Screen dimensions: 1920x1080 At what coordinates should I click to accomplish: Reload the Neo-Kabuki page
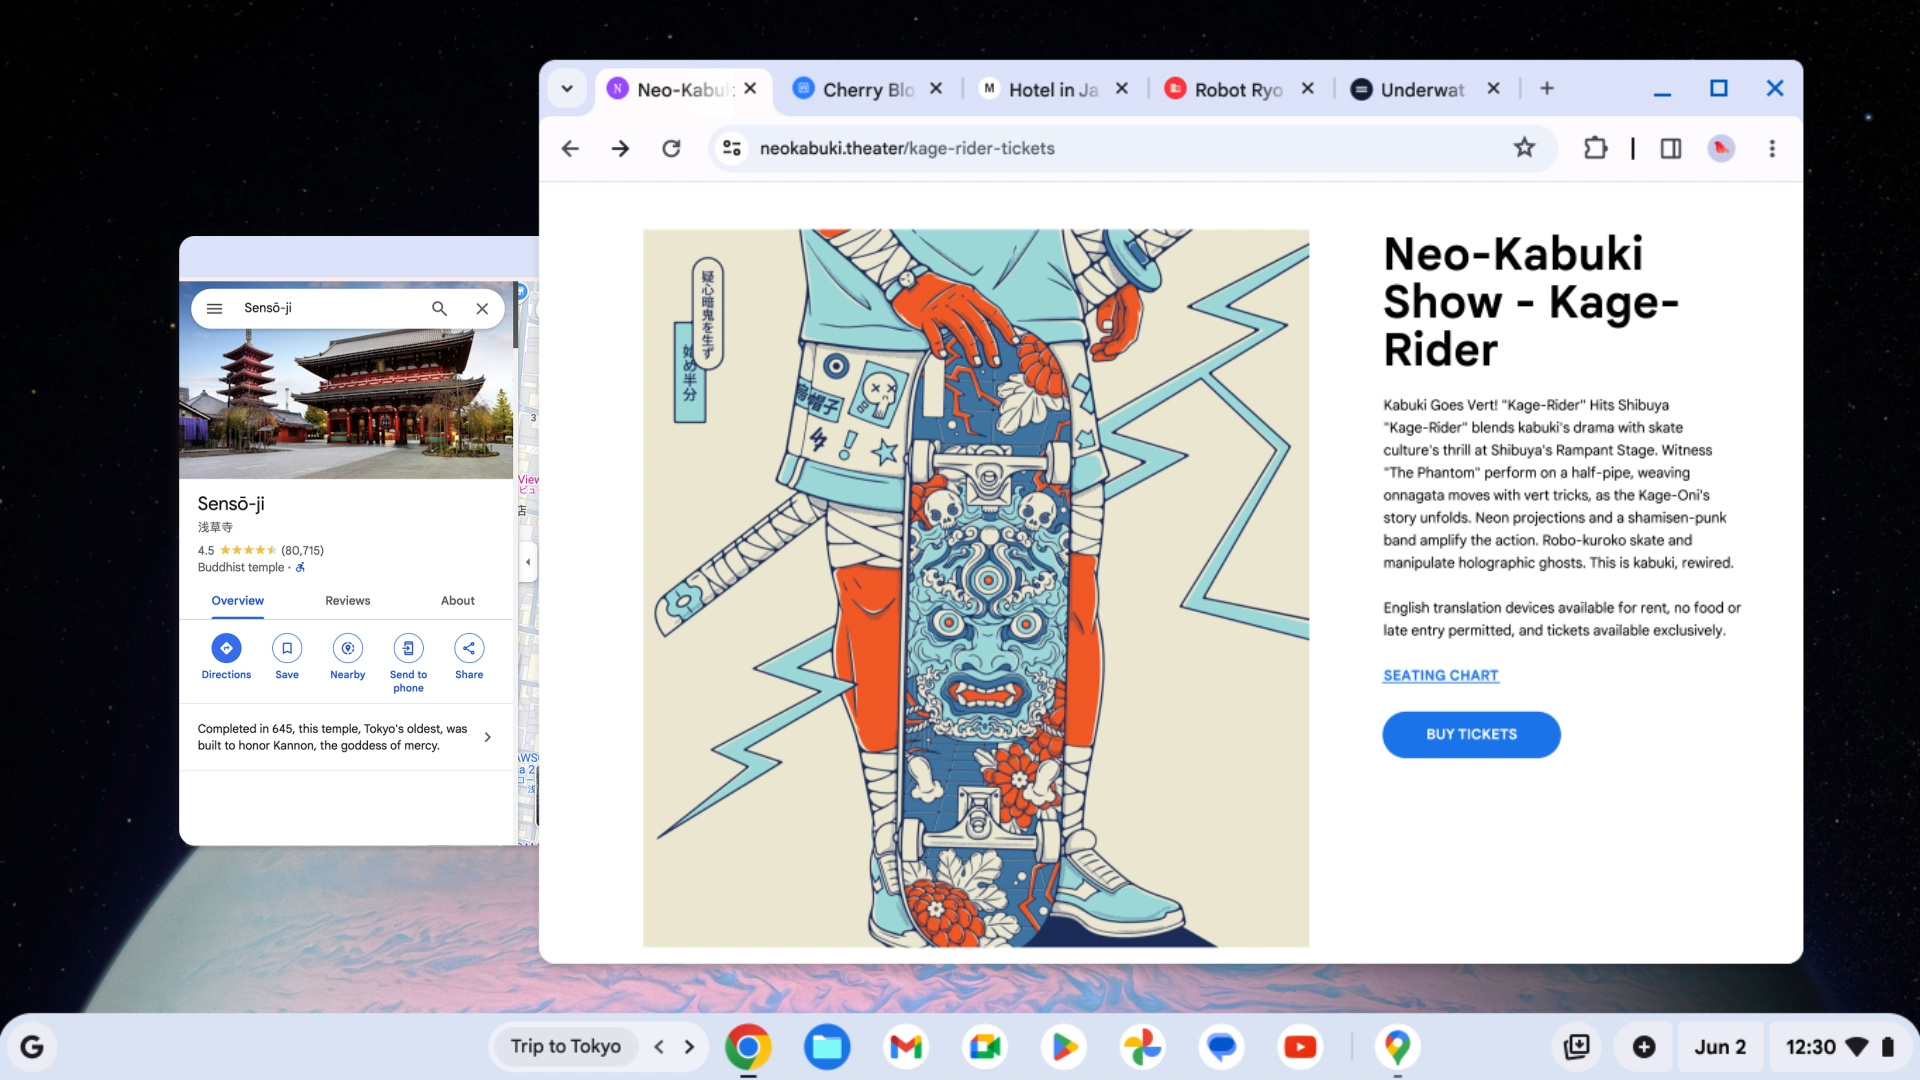671,148
